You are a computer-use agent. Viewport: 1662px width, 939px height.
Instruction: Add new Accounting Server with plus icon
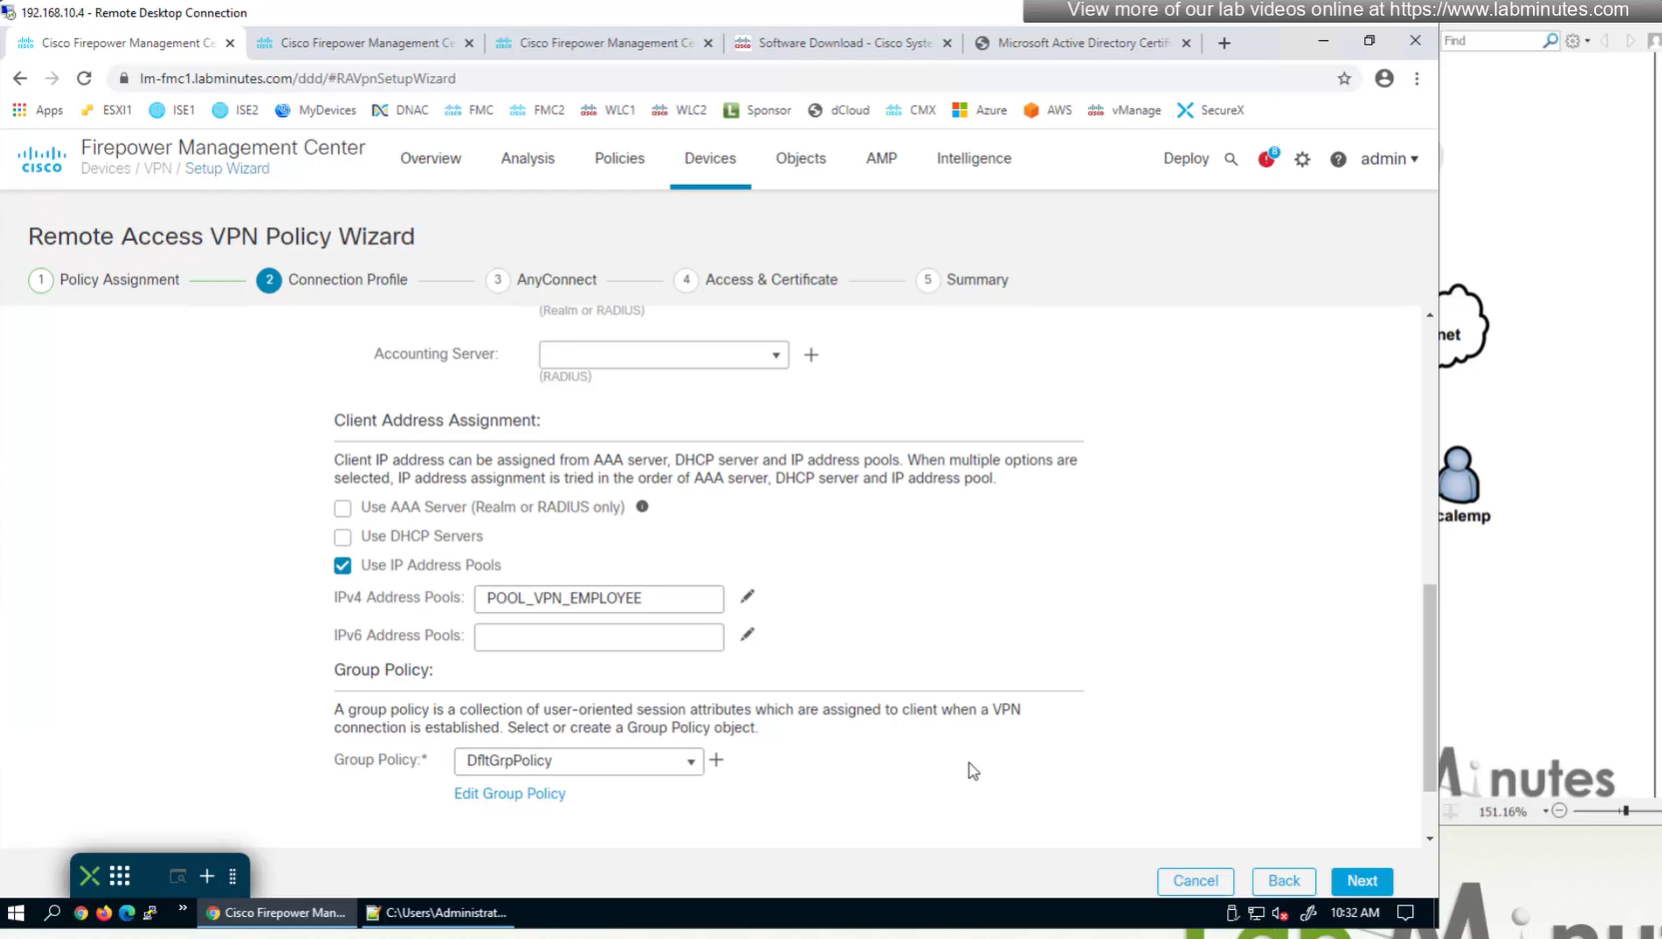[811, 355]
